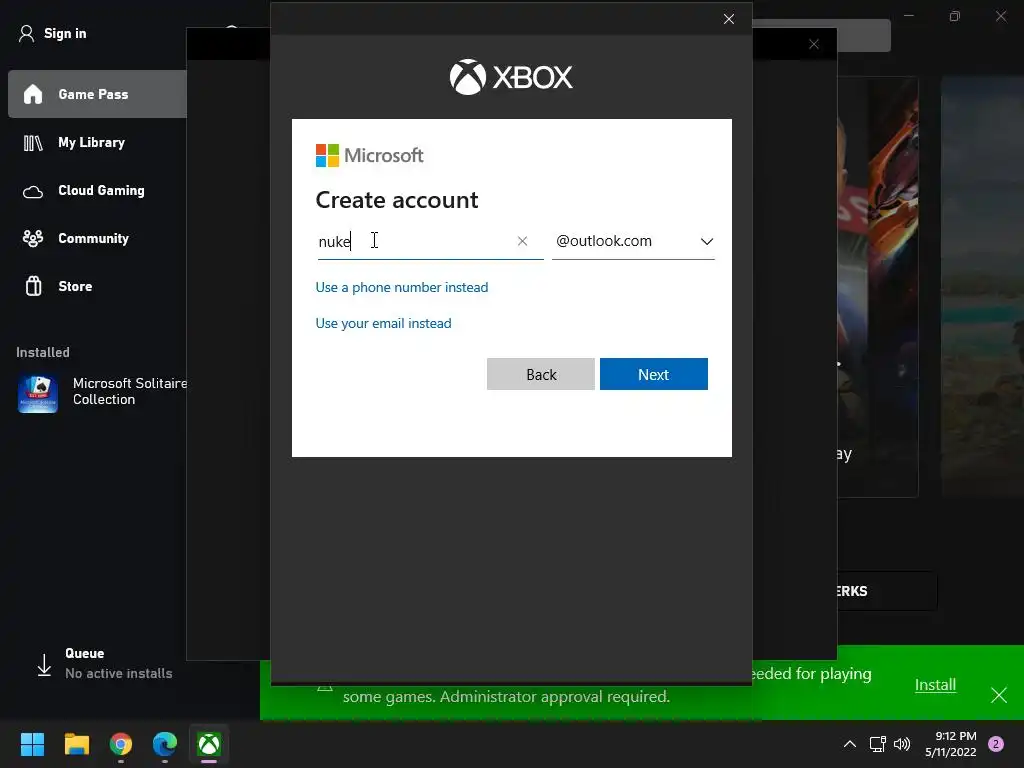Viewport: 1024px width, 768px height.
Task: Open File Explorer from taskbar
Action: click(x=76, y=744)
